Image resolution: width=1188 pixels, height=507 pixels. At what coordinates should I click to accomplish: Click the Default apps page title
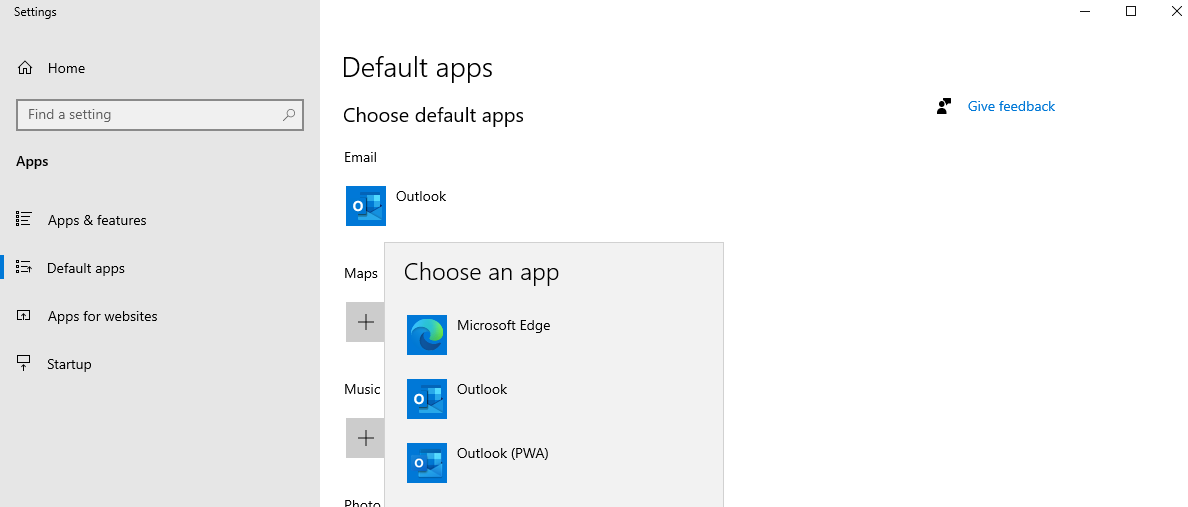click(417, 67)
